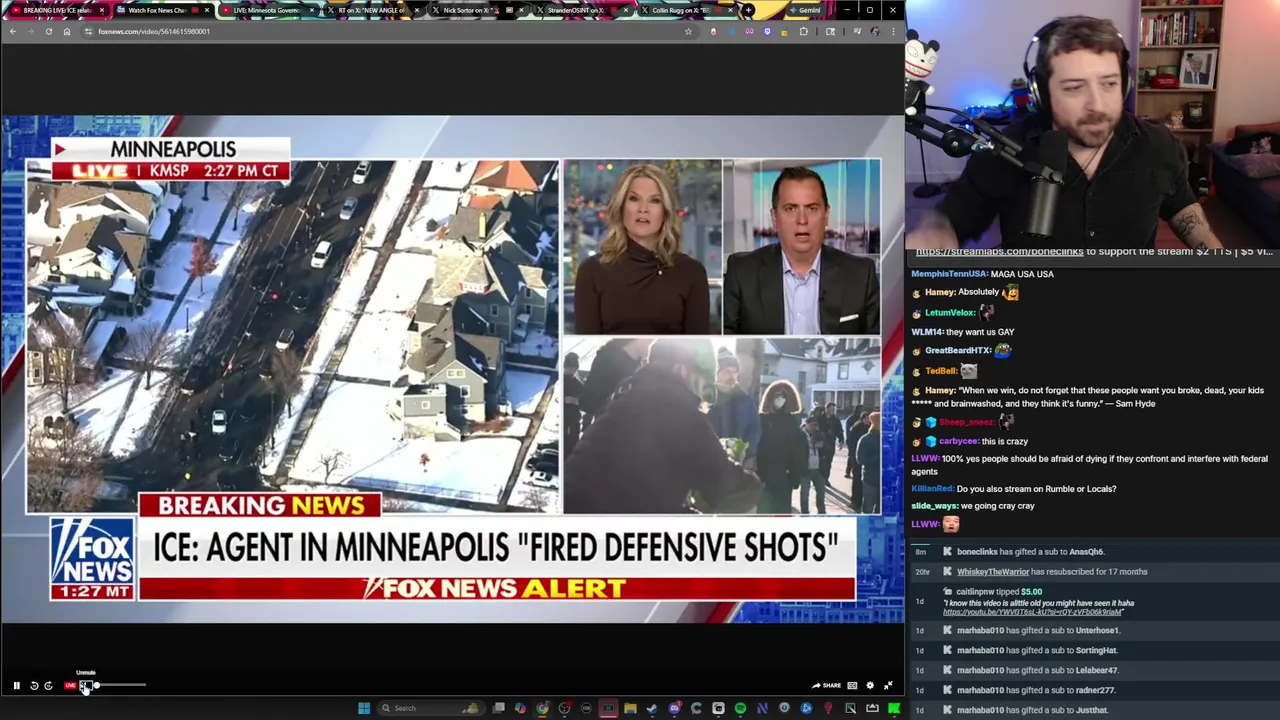Screen dimensions: 1280x720
Task: Open the Windows Start menu
Action: point(364,708)
